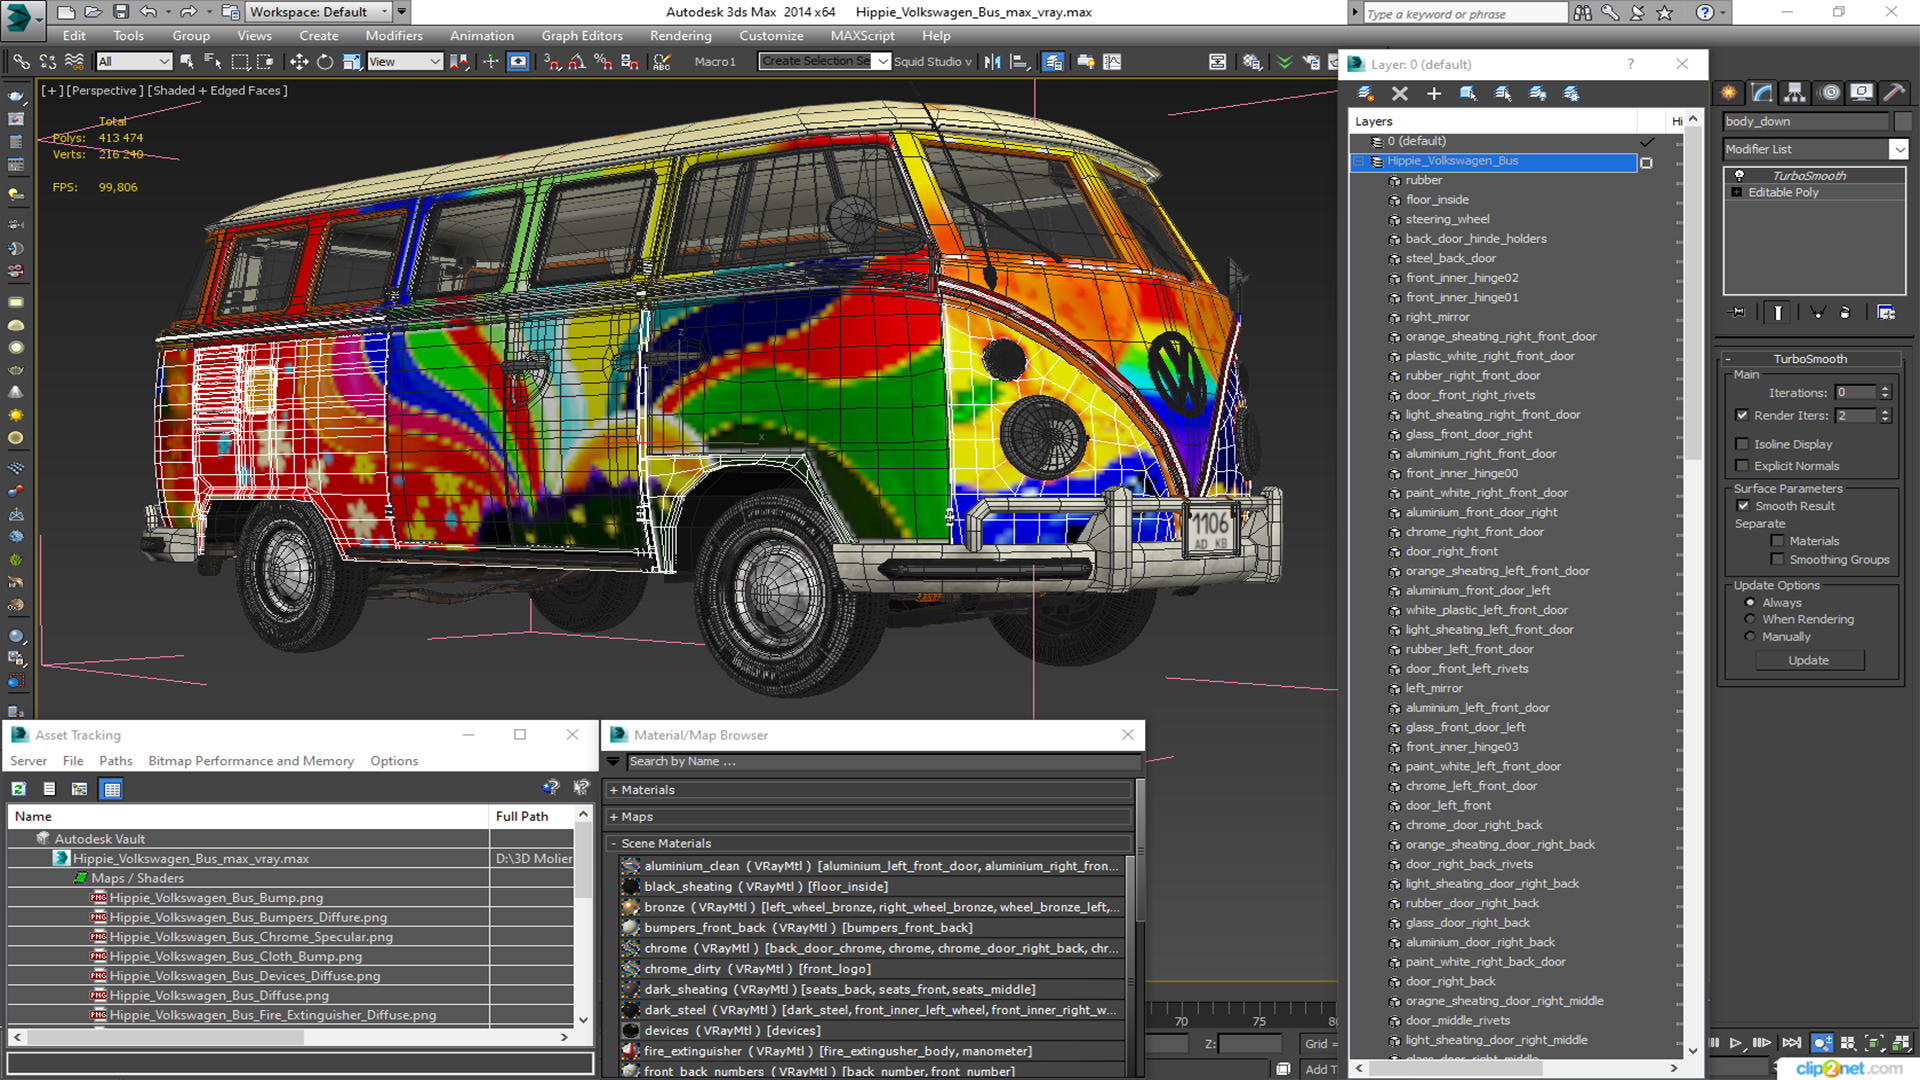Screen dimensions: 1920x1080
Task: Toggle TurboSmooth modifier lightbulb on/off
Action: (x=1739, y=175)
